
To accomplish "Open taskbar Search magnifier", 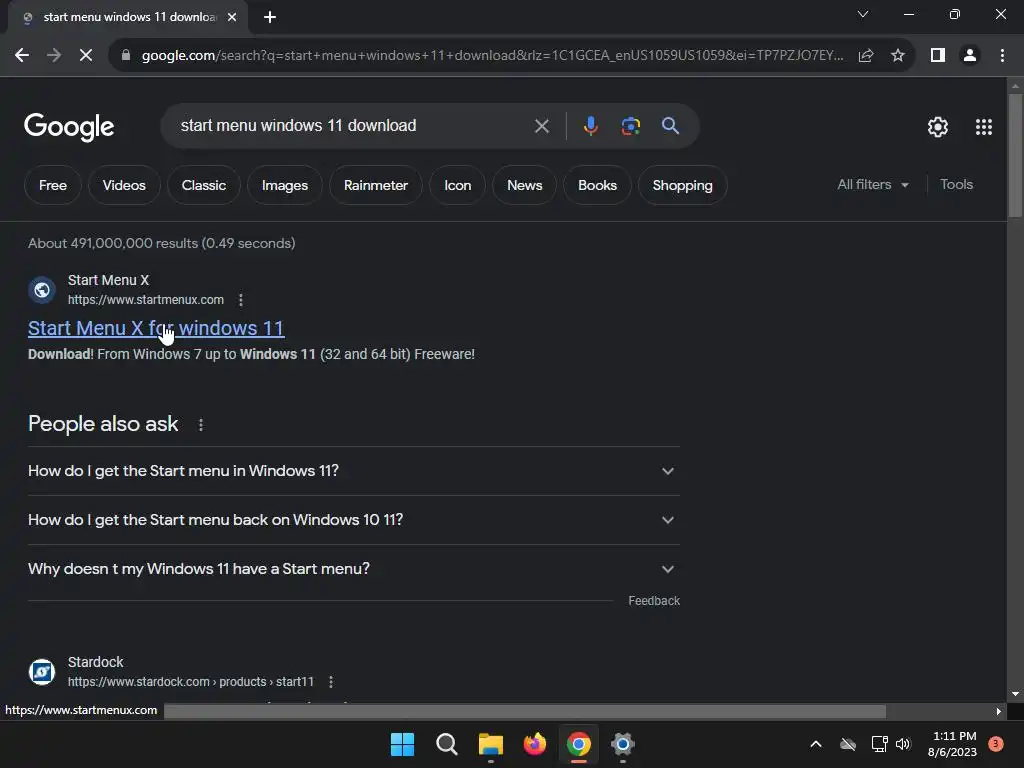I will point(447,744).
